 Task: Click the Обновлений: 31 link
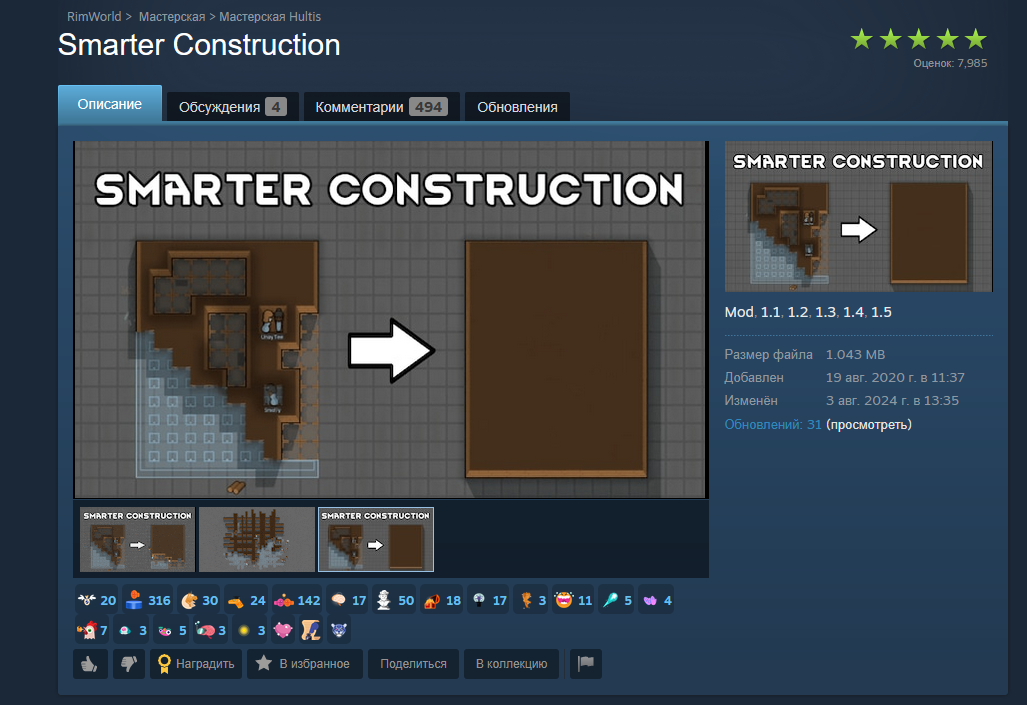pyautogui.click(x=772, y=425)
